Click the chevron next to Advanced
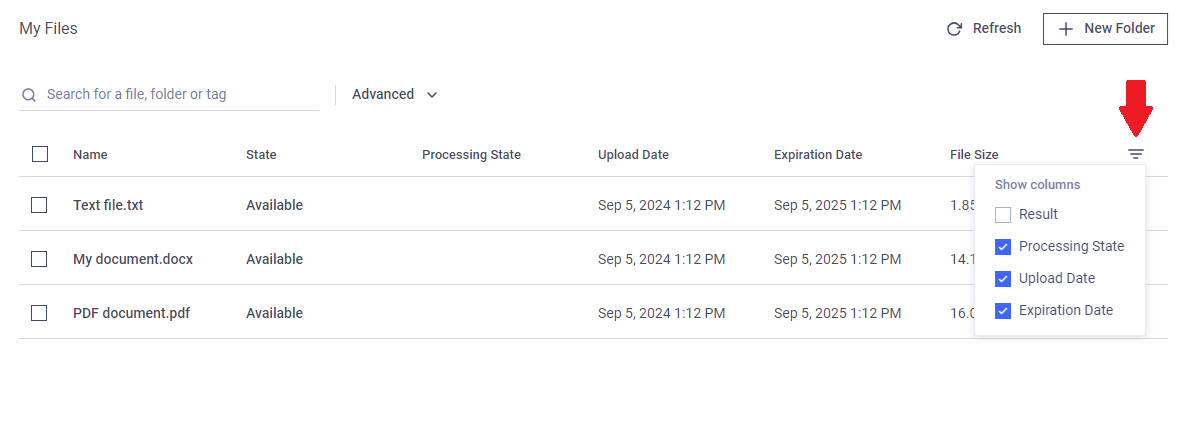The height and width of the screenshot is (439, 1191). pyautogui.click(x=431, y=95)
